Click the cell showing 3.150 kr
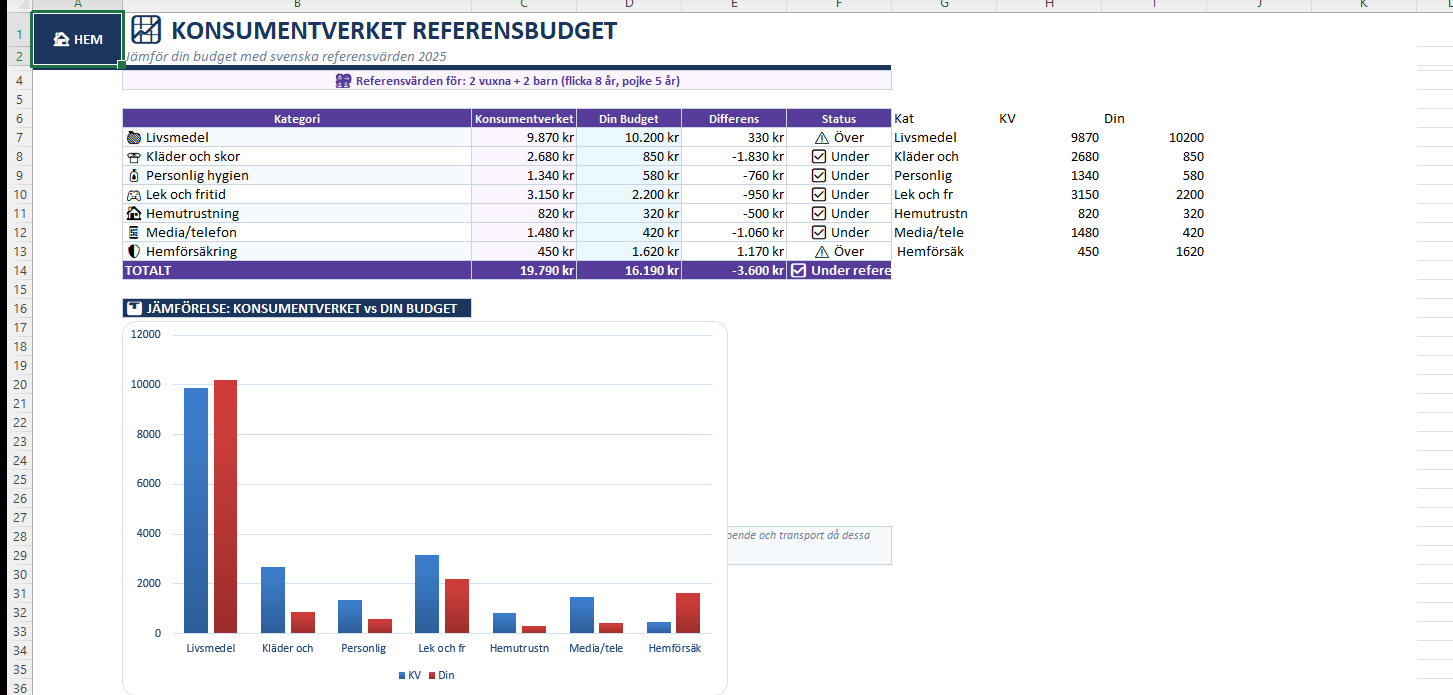This screenshot has height=695, width=1453. pyautogui.click(x=524, y=194)
